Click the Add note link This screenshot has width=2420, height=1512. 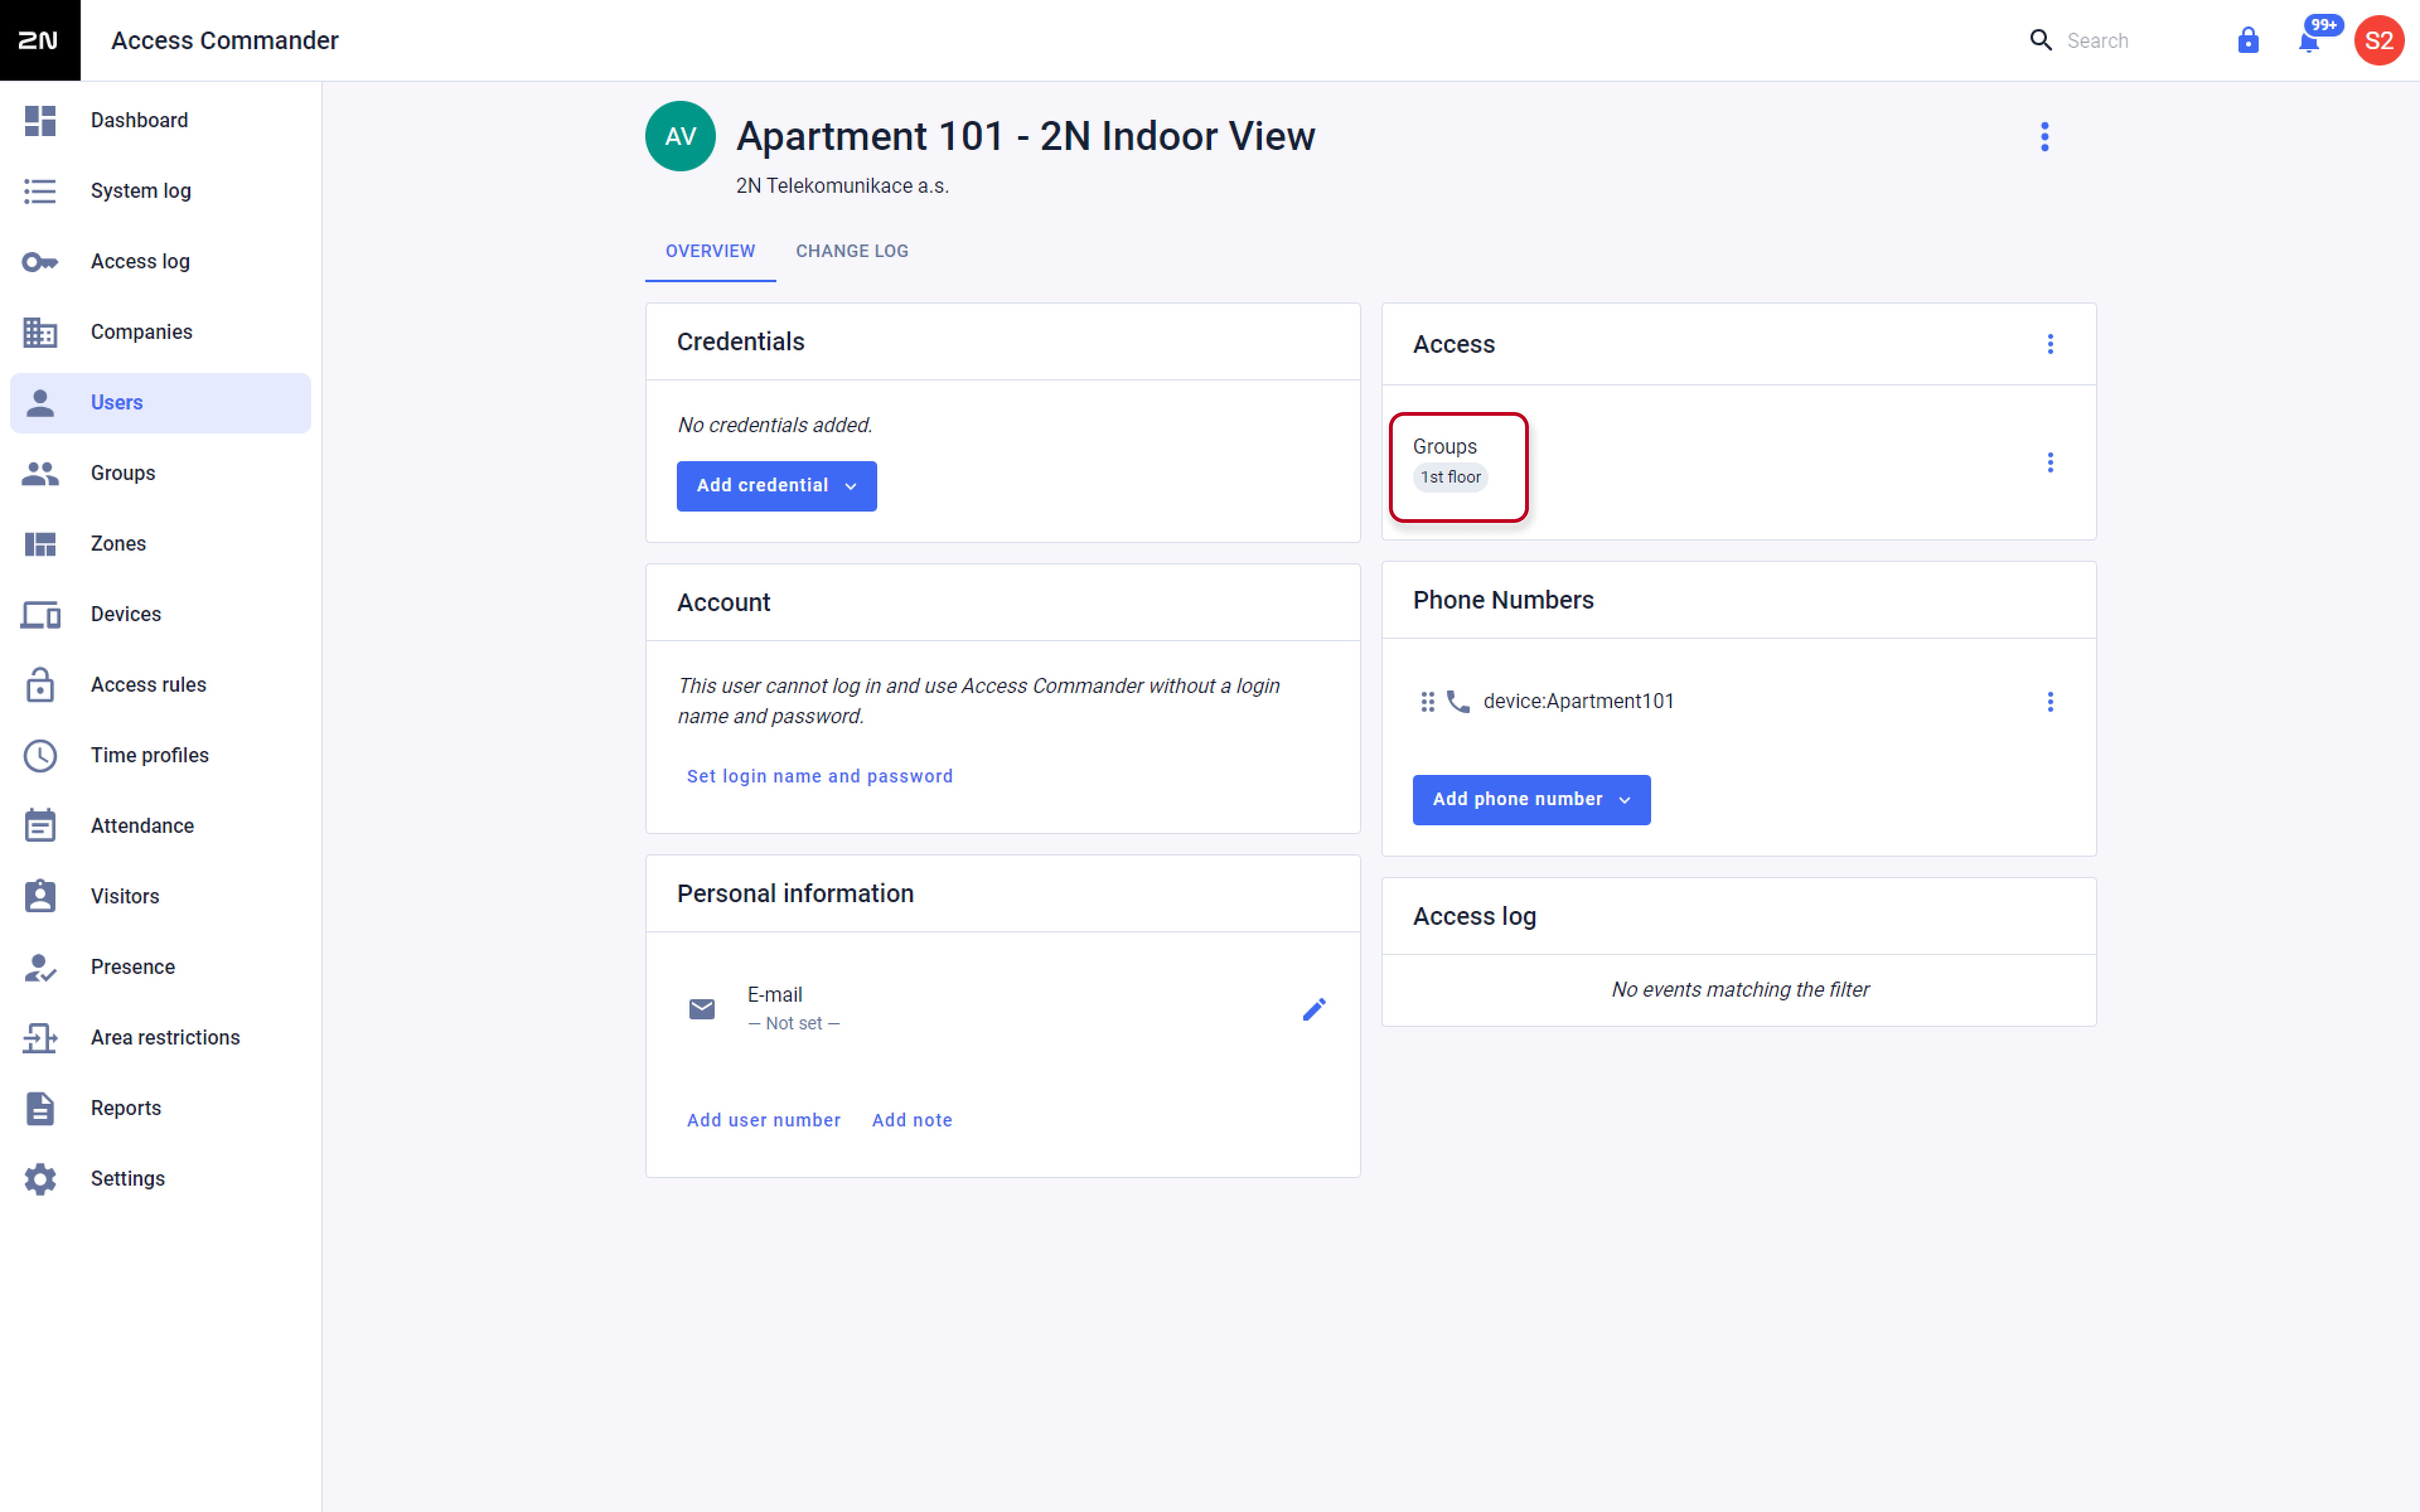pos(912,1120)
